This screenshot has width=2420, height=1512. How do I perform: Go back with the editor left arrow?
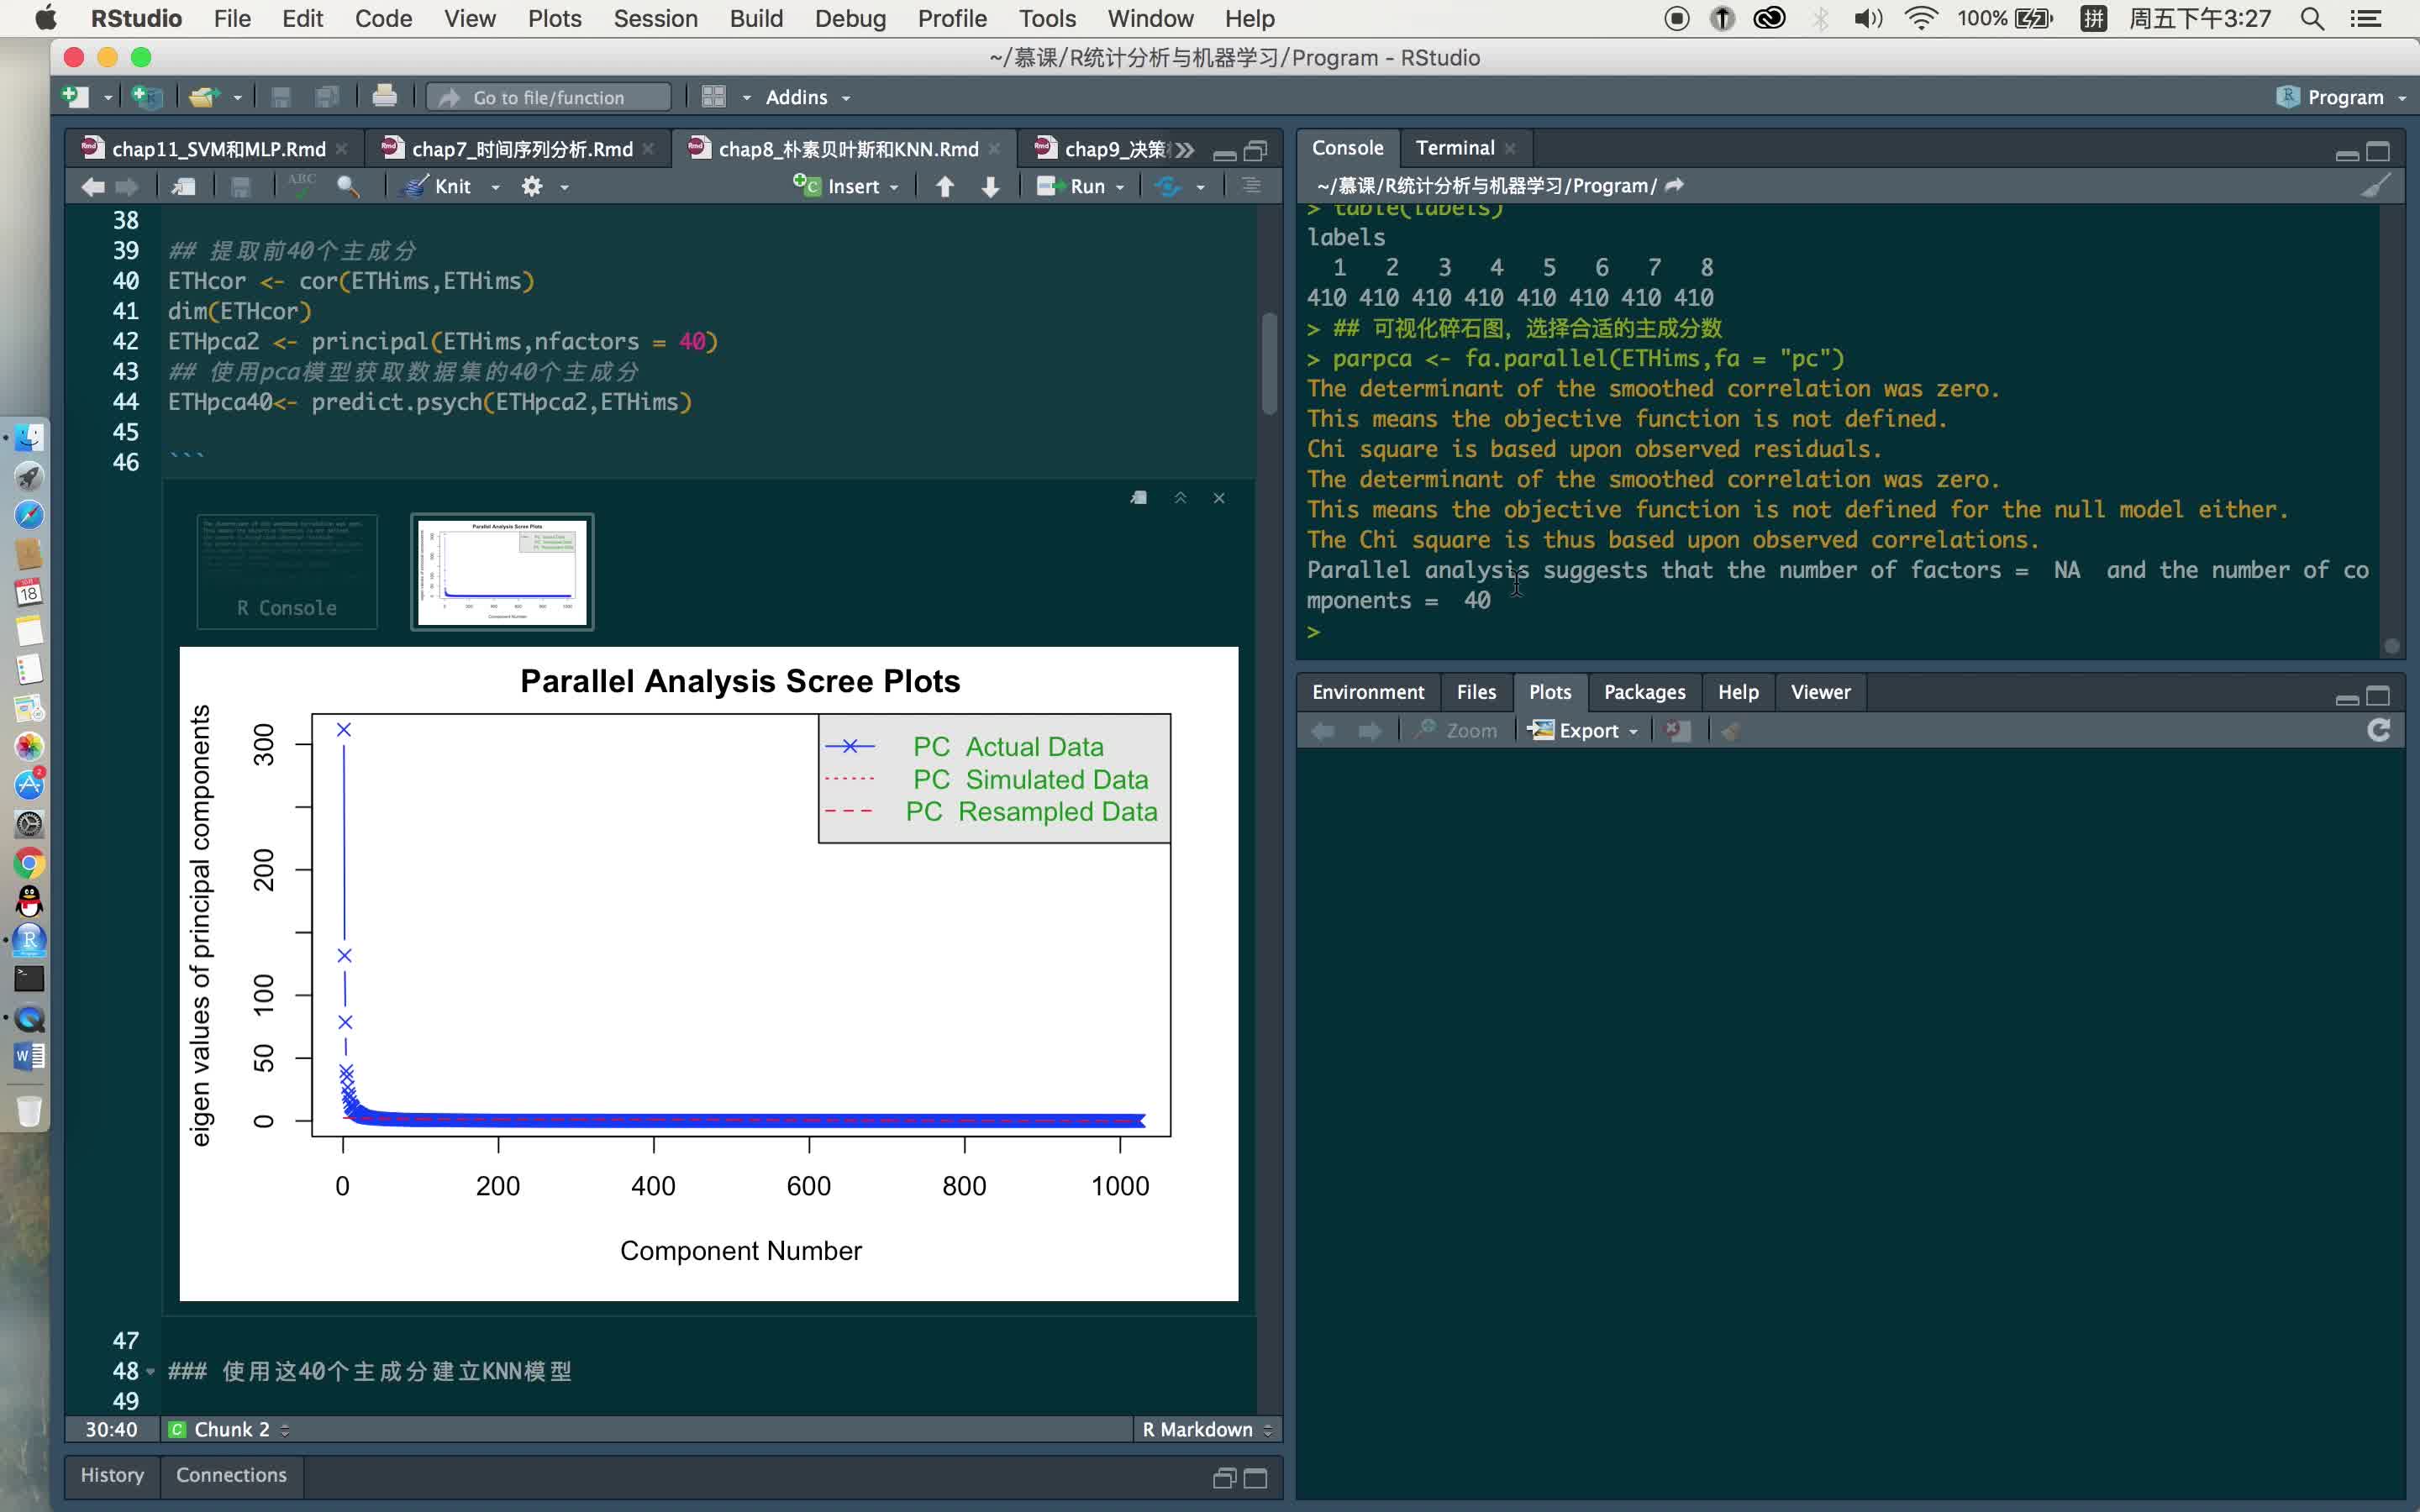click(x=92, y=187)
